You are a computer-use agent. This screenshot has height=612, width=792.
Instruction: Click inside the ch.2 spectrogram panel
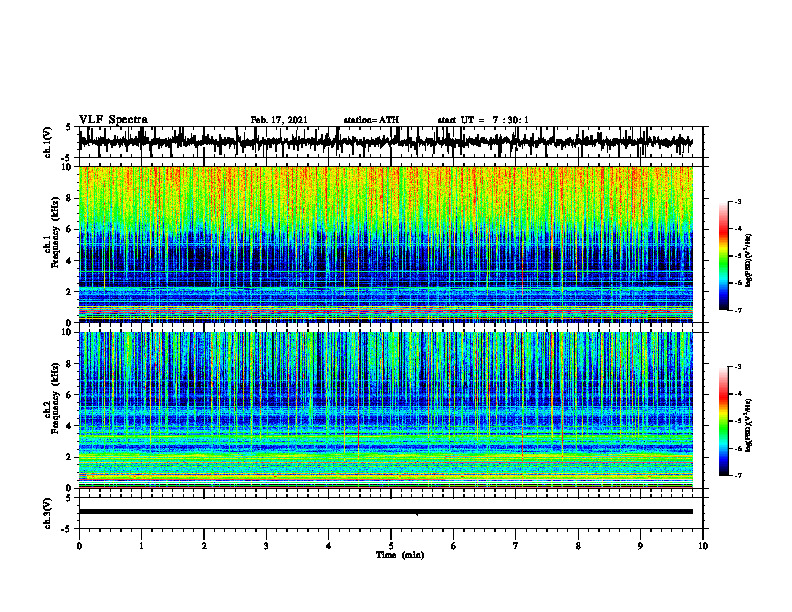click(385, 410)
